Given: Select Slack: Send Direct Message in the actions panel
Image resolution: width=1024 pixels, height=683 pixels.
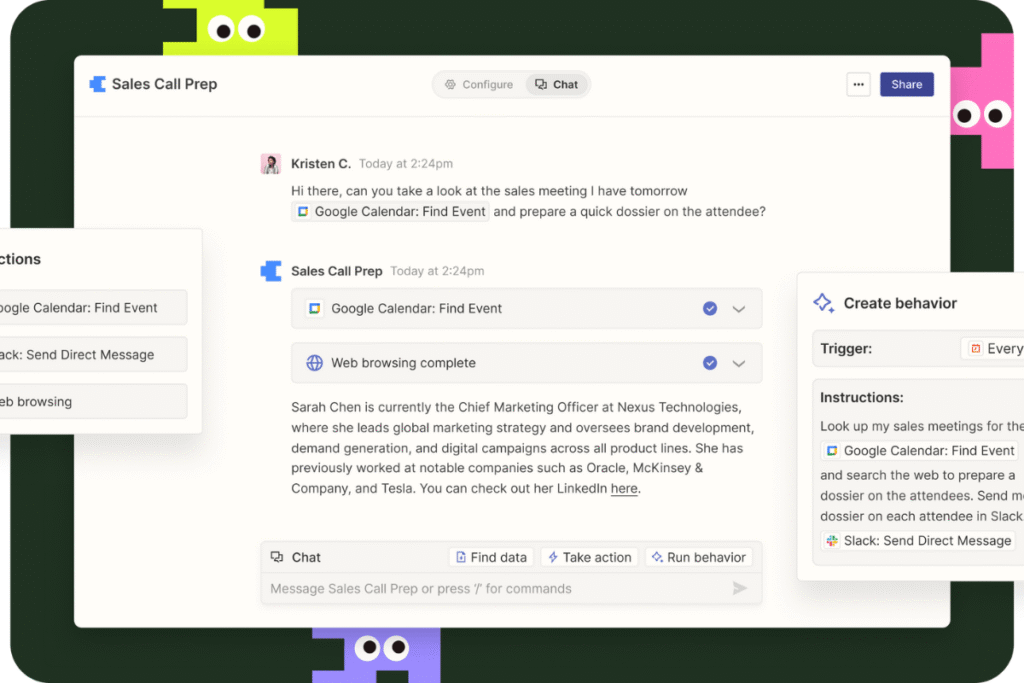Looking at the screenshot, I should pyautogui.click(x=91, y=355).
